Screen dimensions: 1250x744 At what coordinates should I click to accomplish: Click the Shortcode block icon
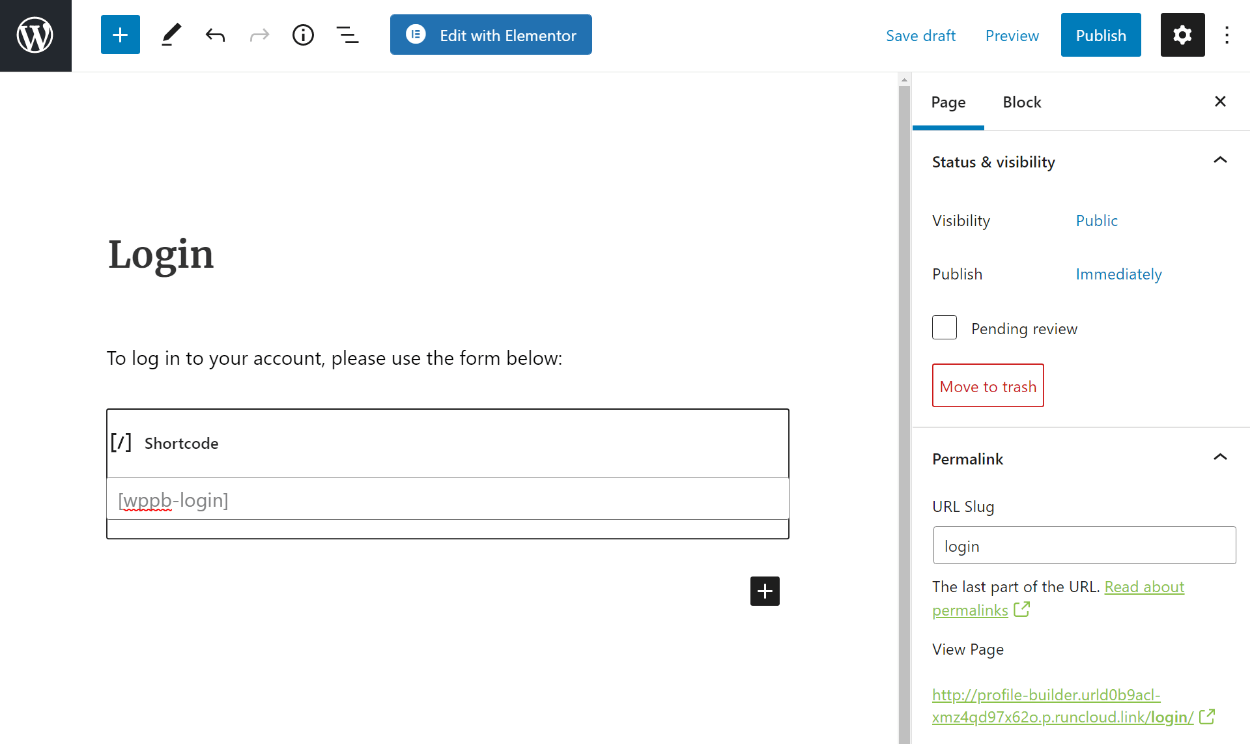tap(121, 442)
